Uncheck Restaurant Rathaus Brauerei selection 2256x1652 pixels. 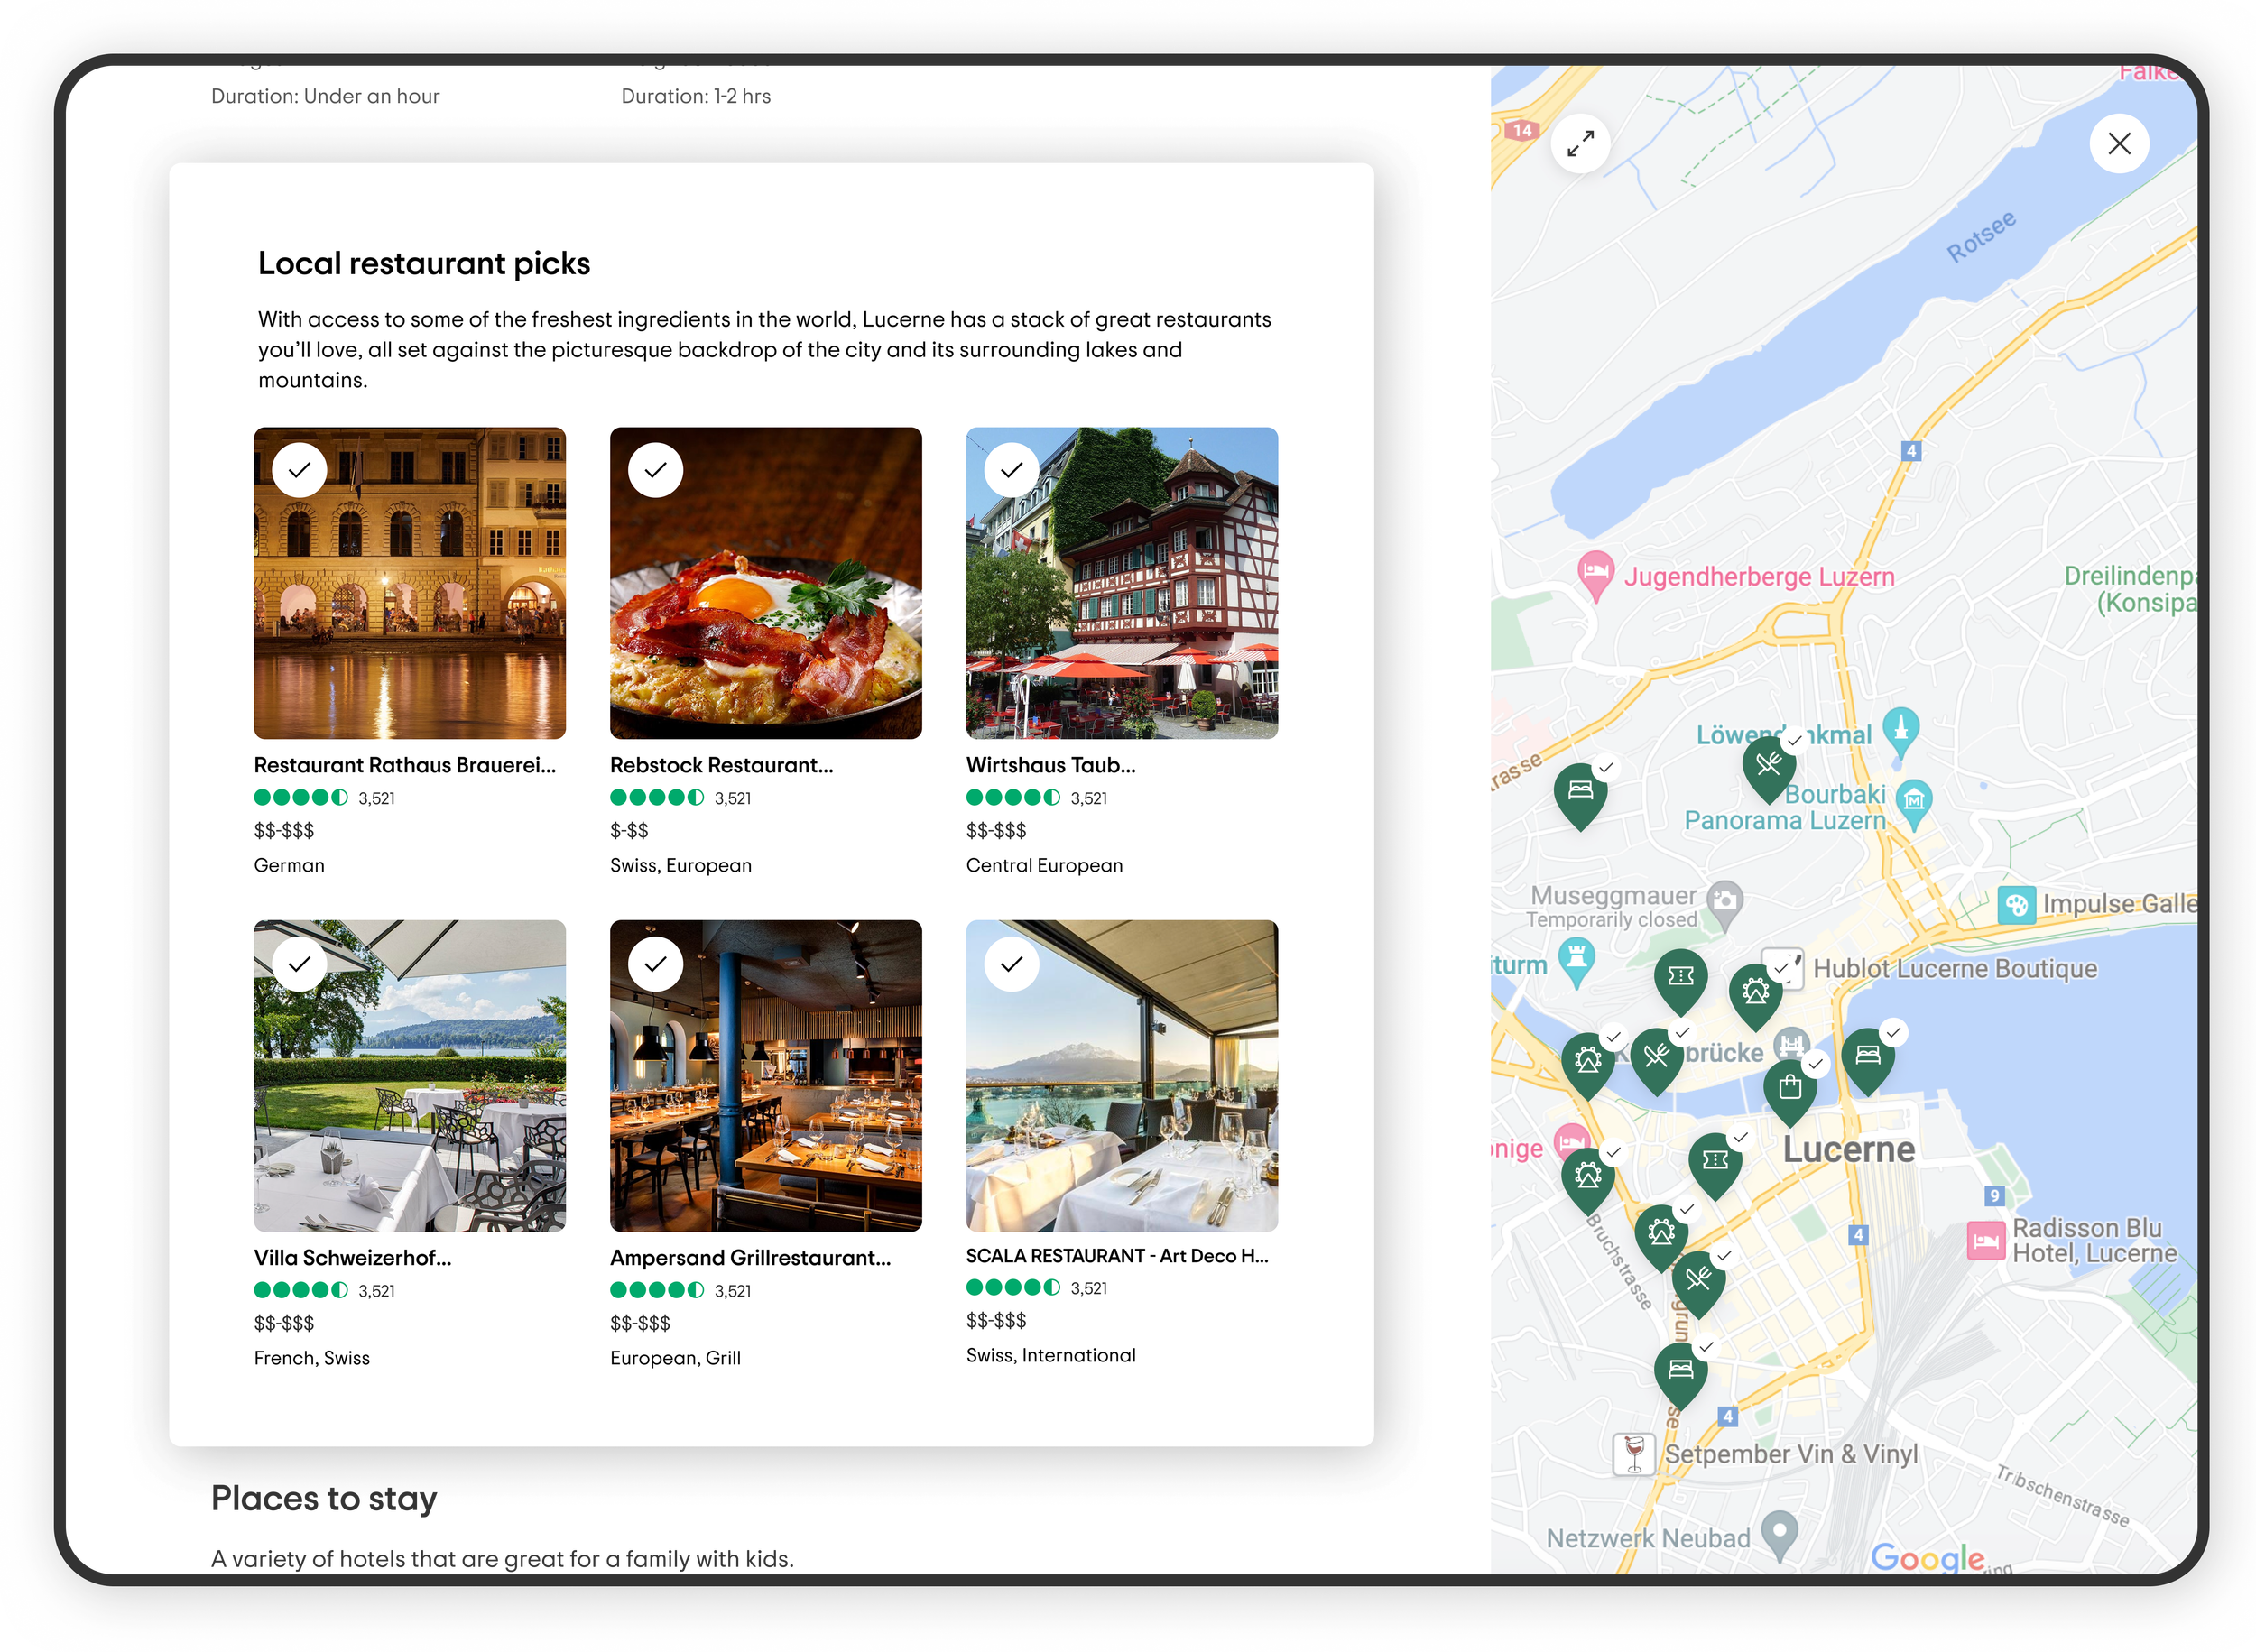(299, 470)
